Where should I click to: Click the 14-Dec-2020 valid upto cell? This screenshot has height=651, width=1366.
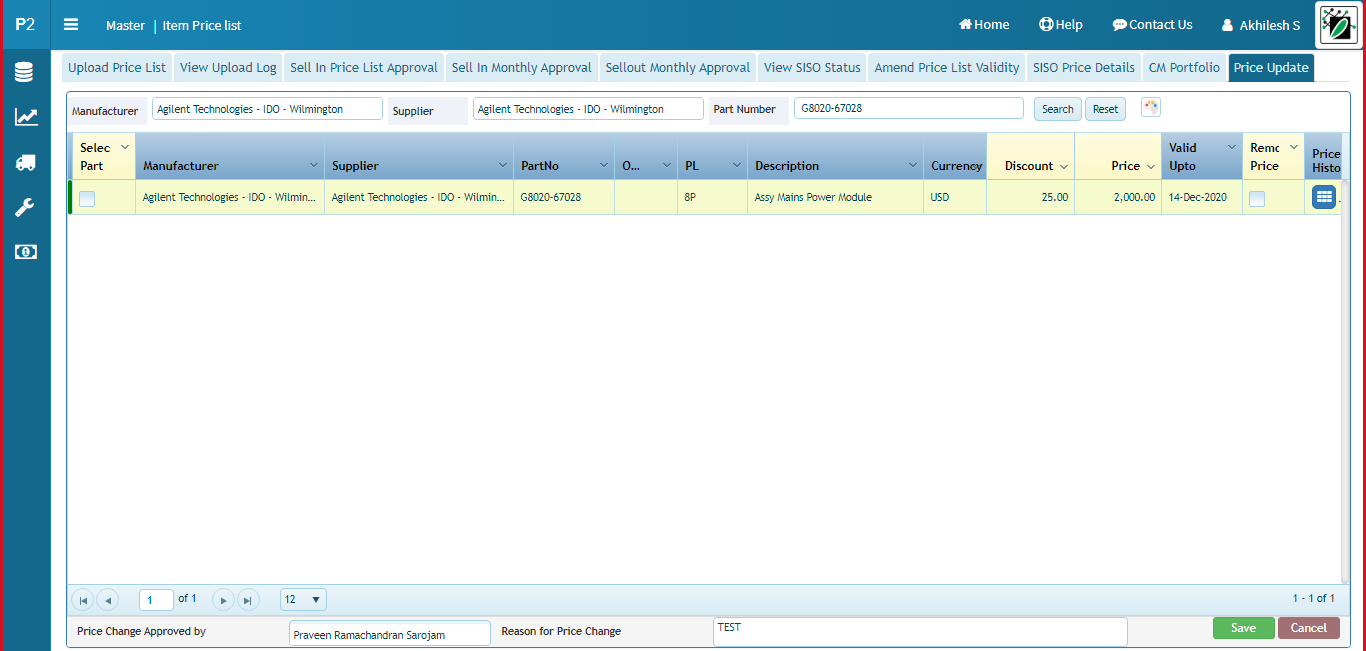click(1202, 198)
